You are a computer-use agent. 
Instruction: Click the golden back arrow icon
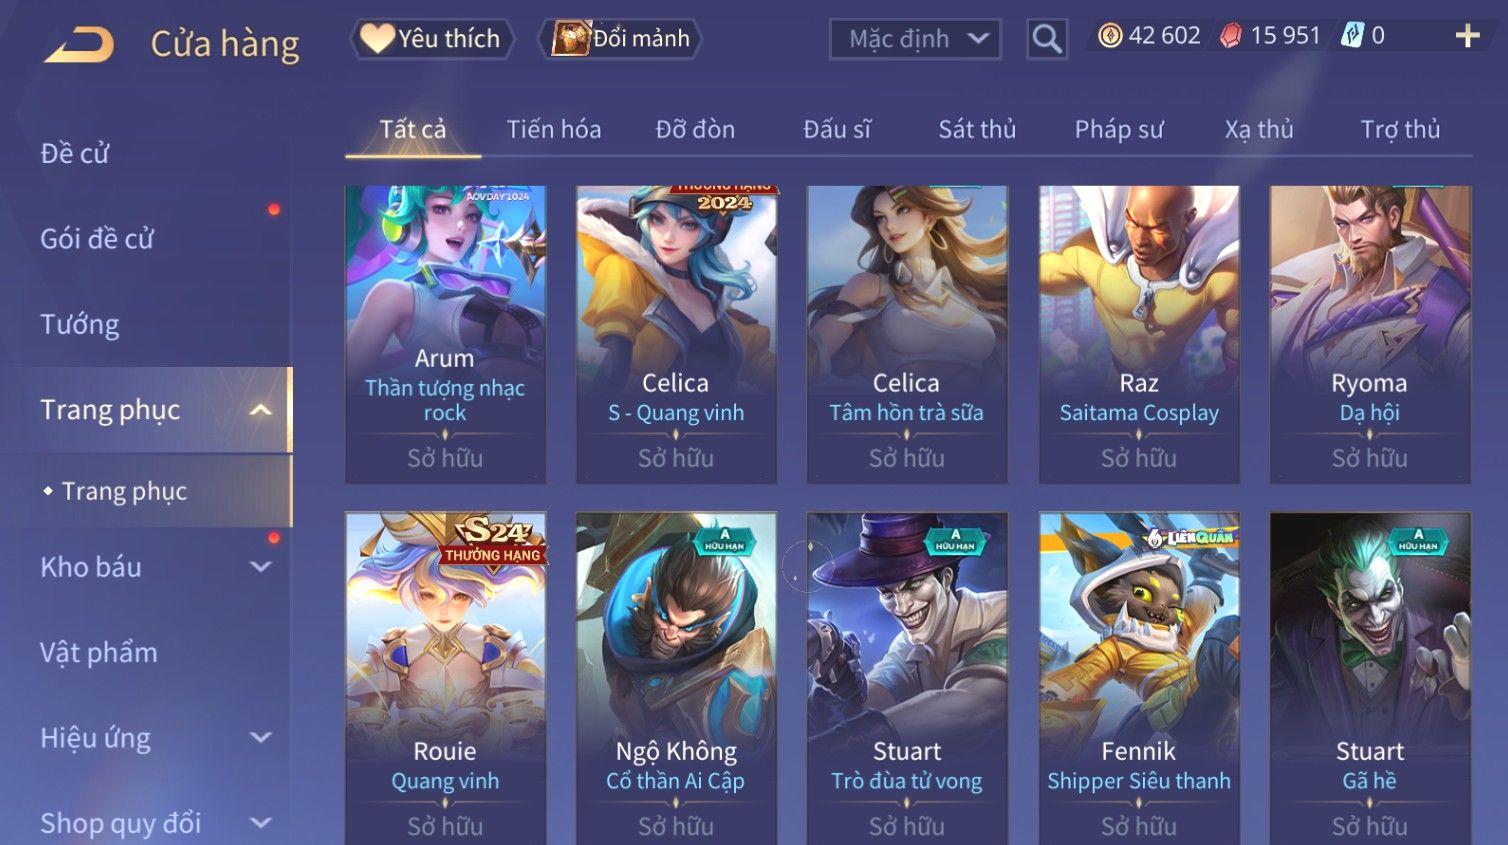coord(79,45)
